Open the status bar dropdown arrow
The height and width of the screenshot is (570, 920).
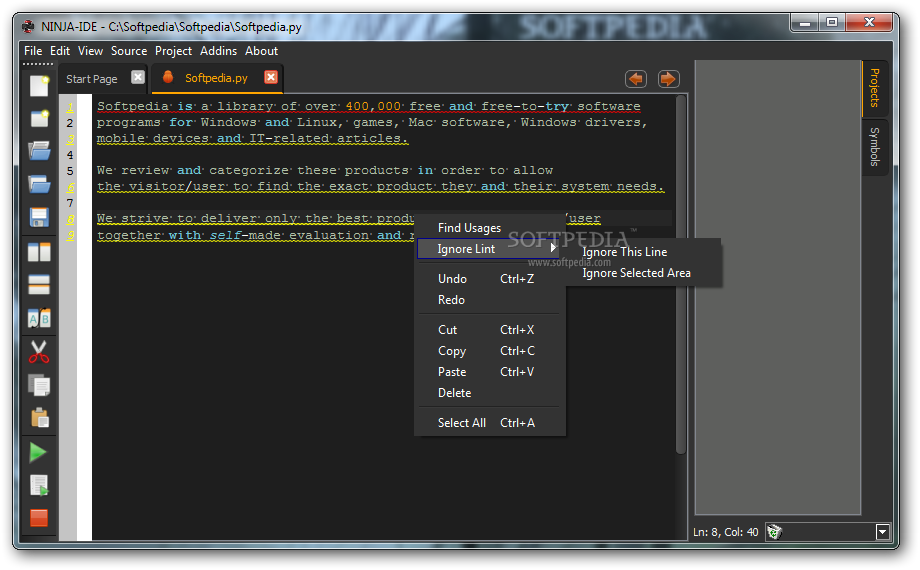pyautogui.click(x=882, y=532)
